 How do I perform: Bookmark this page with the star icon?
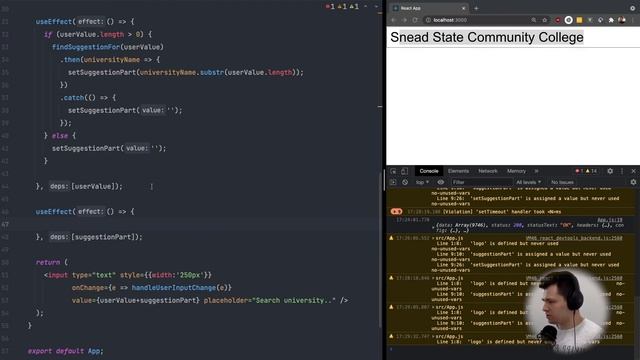coord(544,20)
